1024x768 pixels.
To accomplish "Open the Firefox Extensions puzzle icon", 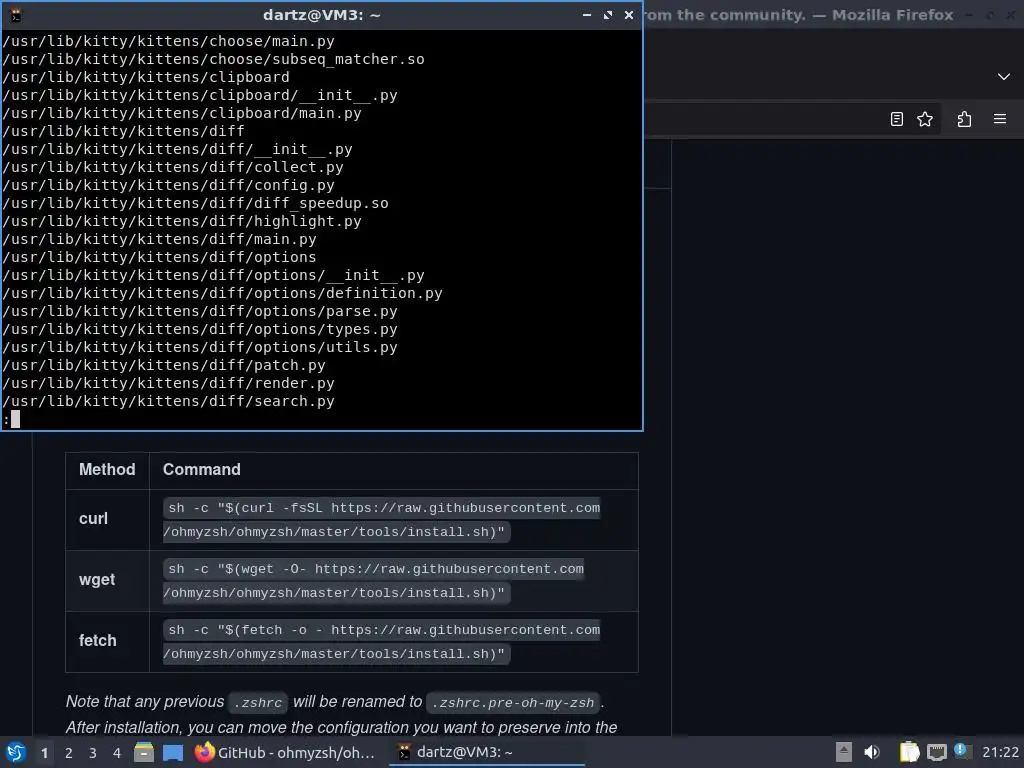I will click(x=964, y=119).
